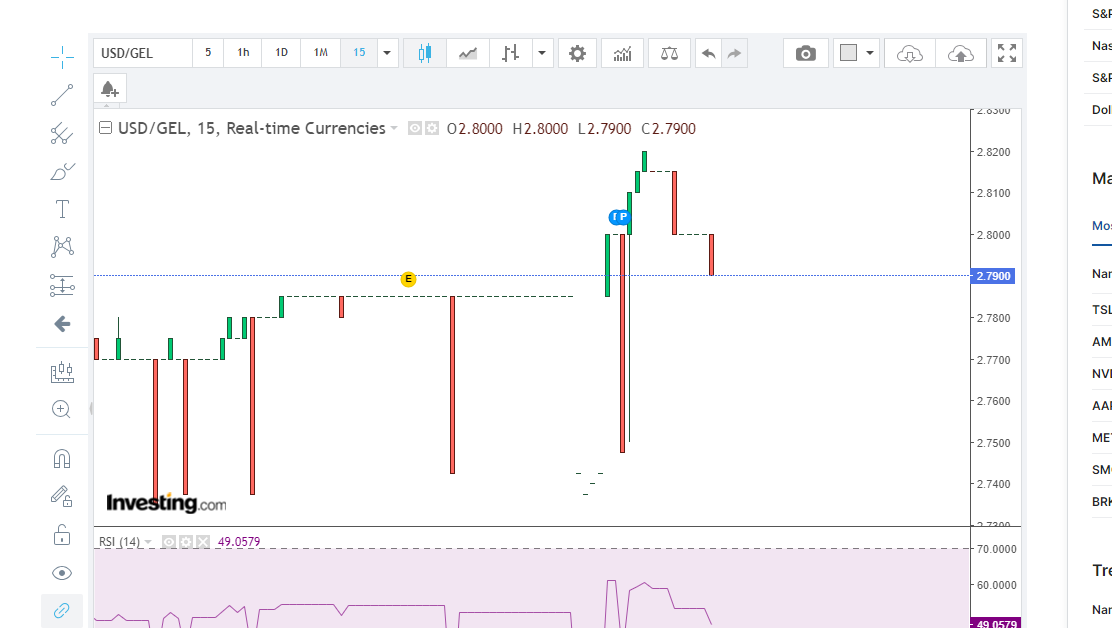1112x628 pixels.
Task: Open chart settings gear in toolbar
Action: click(x=577, y=53)
